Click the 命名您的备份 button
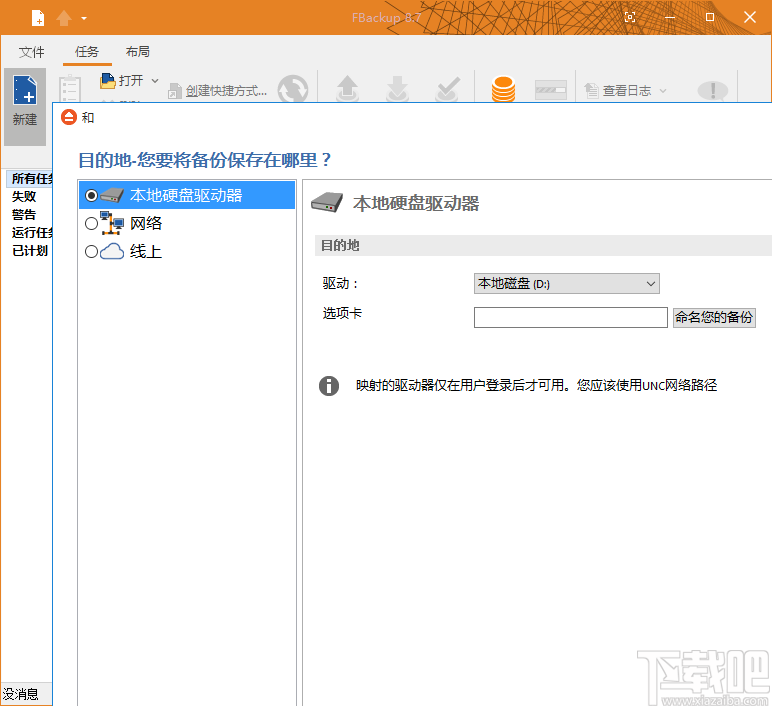The image size is (772, 706). pyautogui.click(x=714, y=318)
